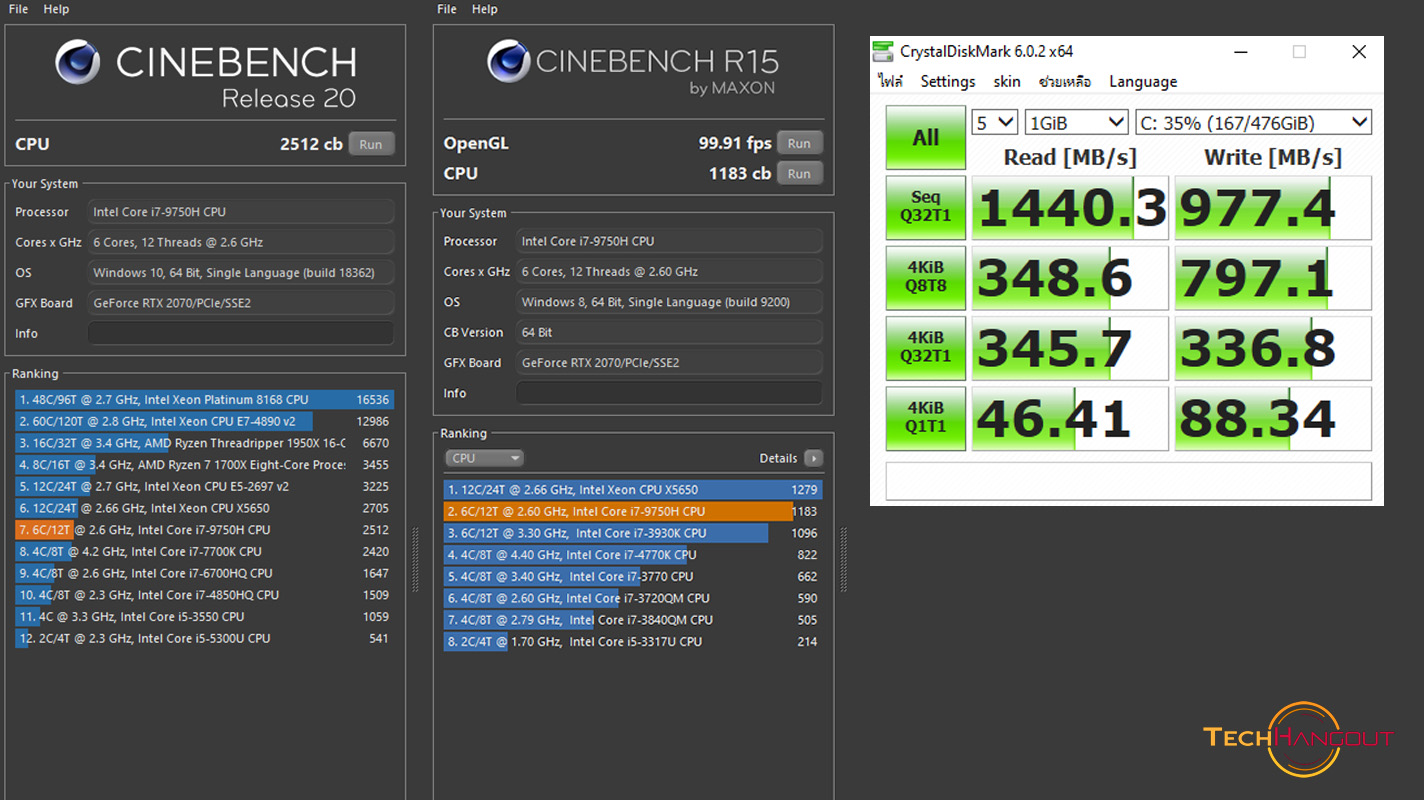Select Core i7-3770 ranking row
1424x800 pixels.
point(633,576)
